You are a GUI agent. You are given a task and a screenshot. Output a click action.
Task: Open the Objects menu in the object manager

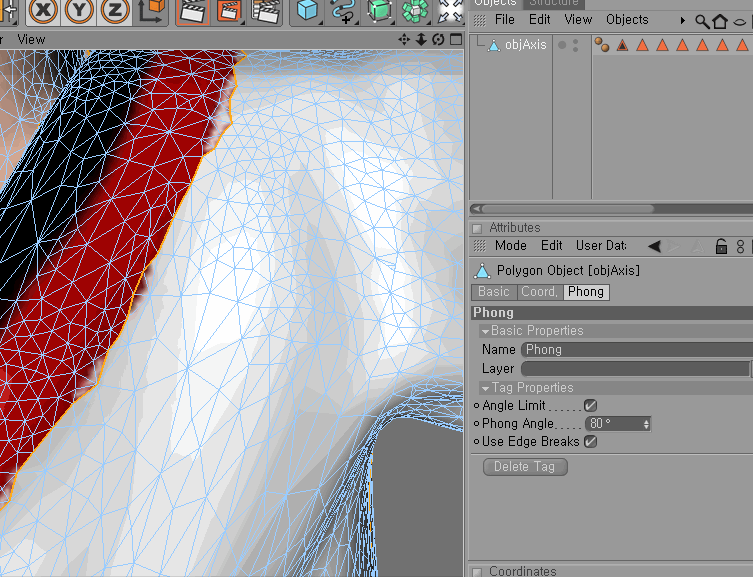tap(627, 19)
